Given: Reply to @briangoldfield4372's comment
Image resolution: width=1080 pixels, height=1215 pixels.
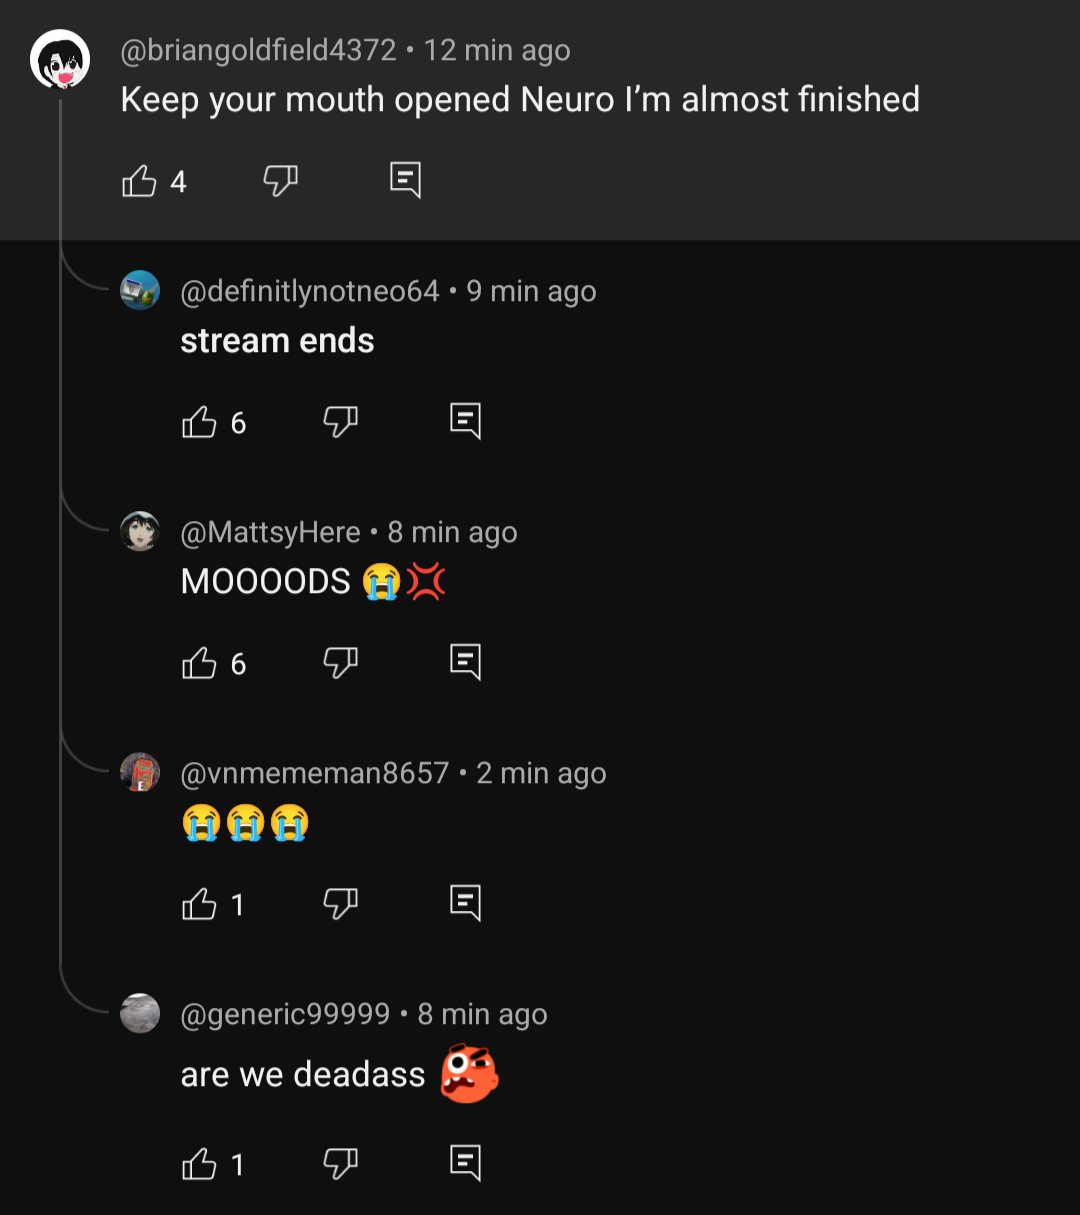Looking at the screenshot, I should (405, 180).
